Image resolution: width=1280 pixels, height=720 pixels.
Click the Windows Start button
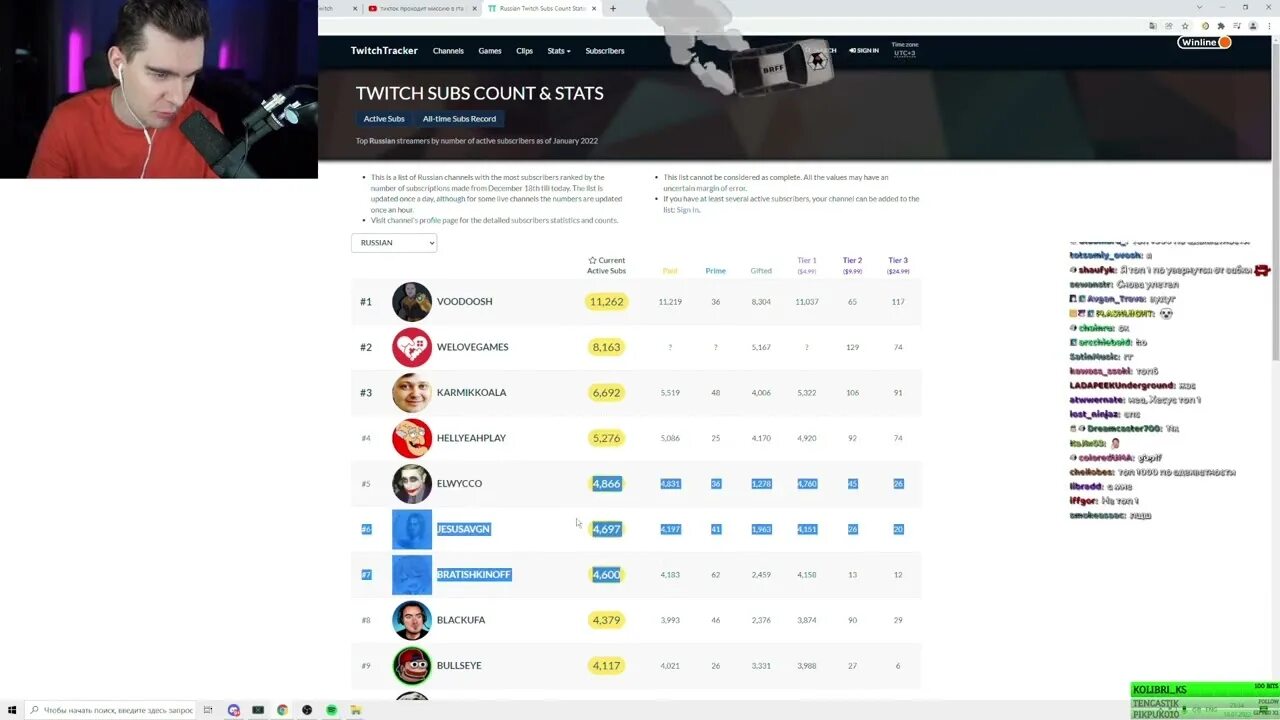pos(11,710)
